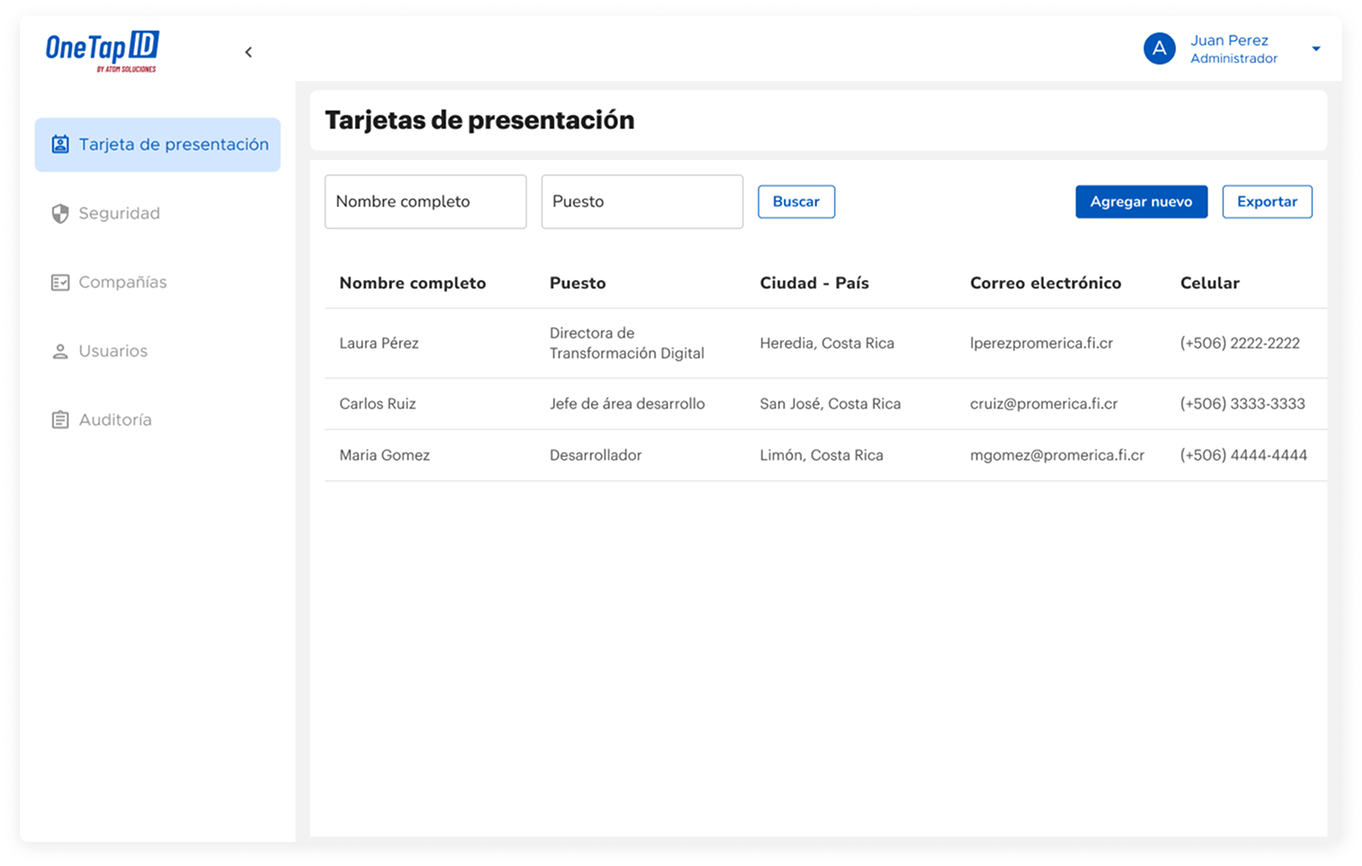This screenshot has height=866, width=1362.
Task: Click the Compañías checklist icon
Action: [60, 283]
